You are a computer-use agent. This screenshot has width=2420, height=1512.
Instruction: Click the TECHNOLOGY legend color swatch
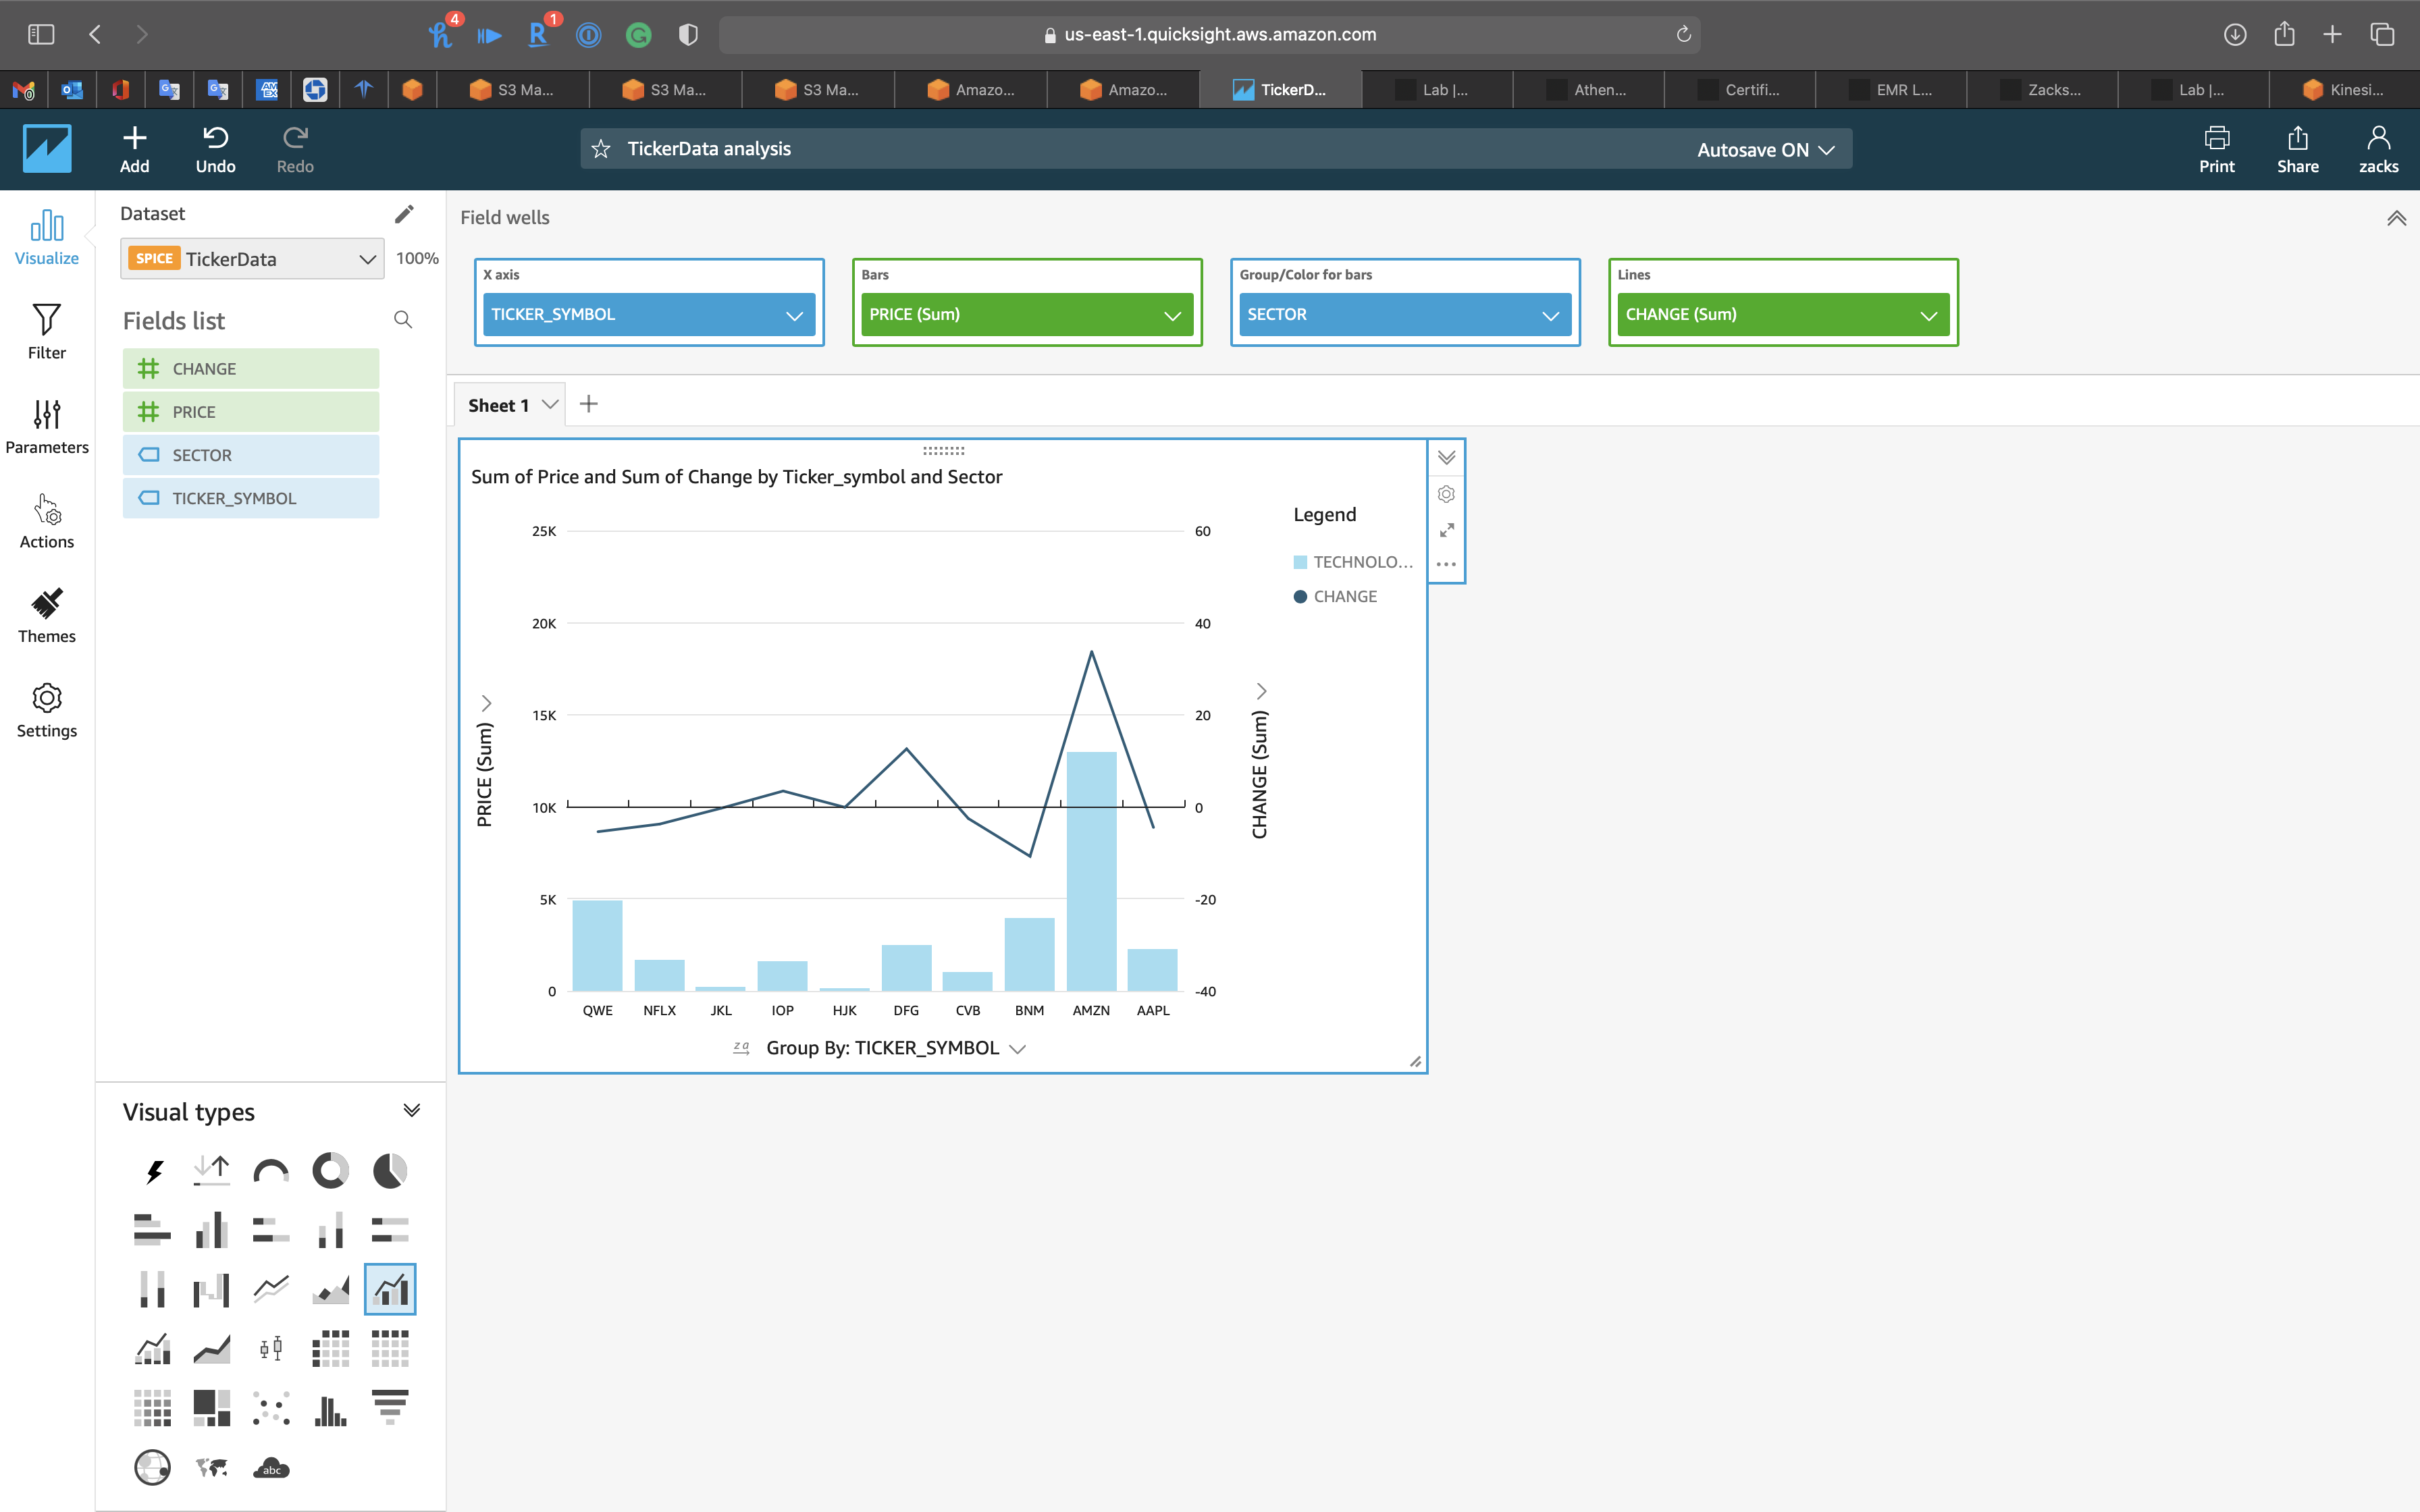tap(1300, 562)
